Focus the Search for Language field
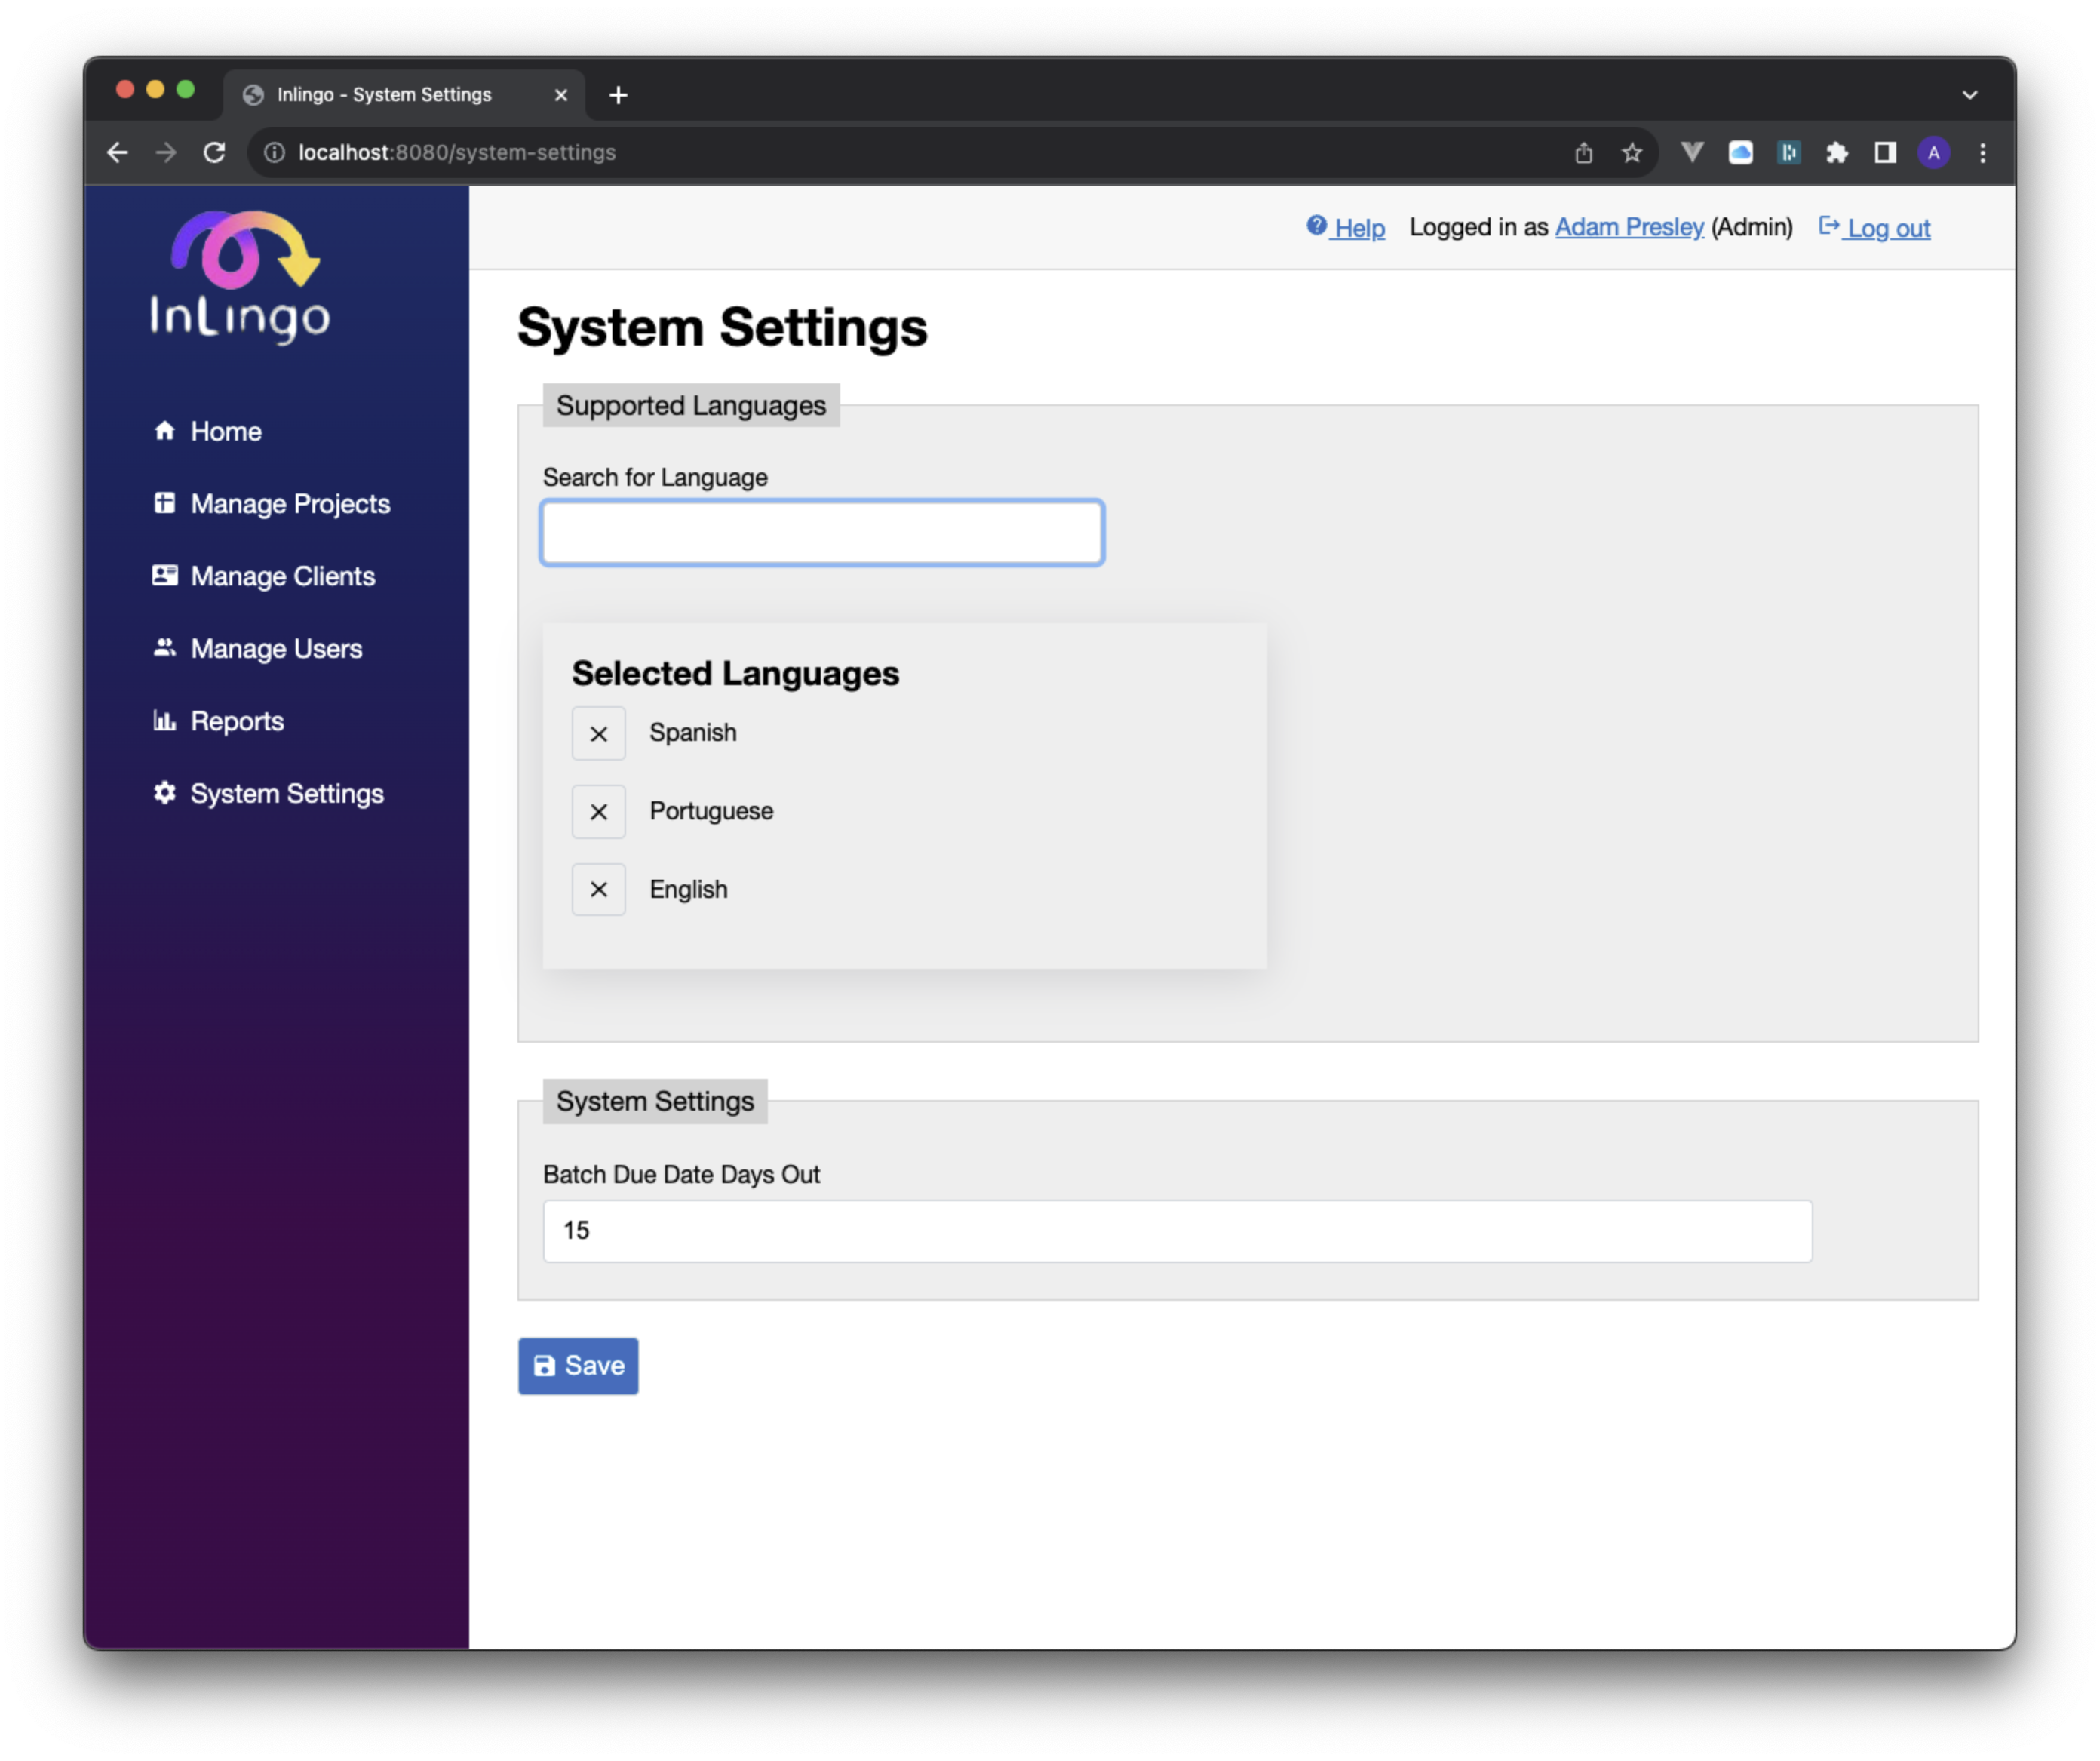 [822, 532]
